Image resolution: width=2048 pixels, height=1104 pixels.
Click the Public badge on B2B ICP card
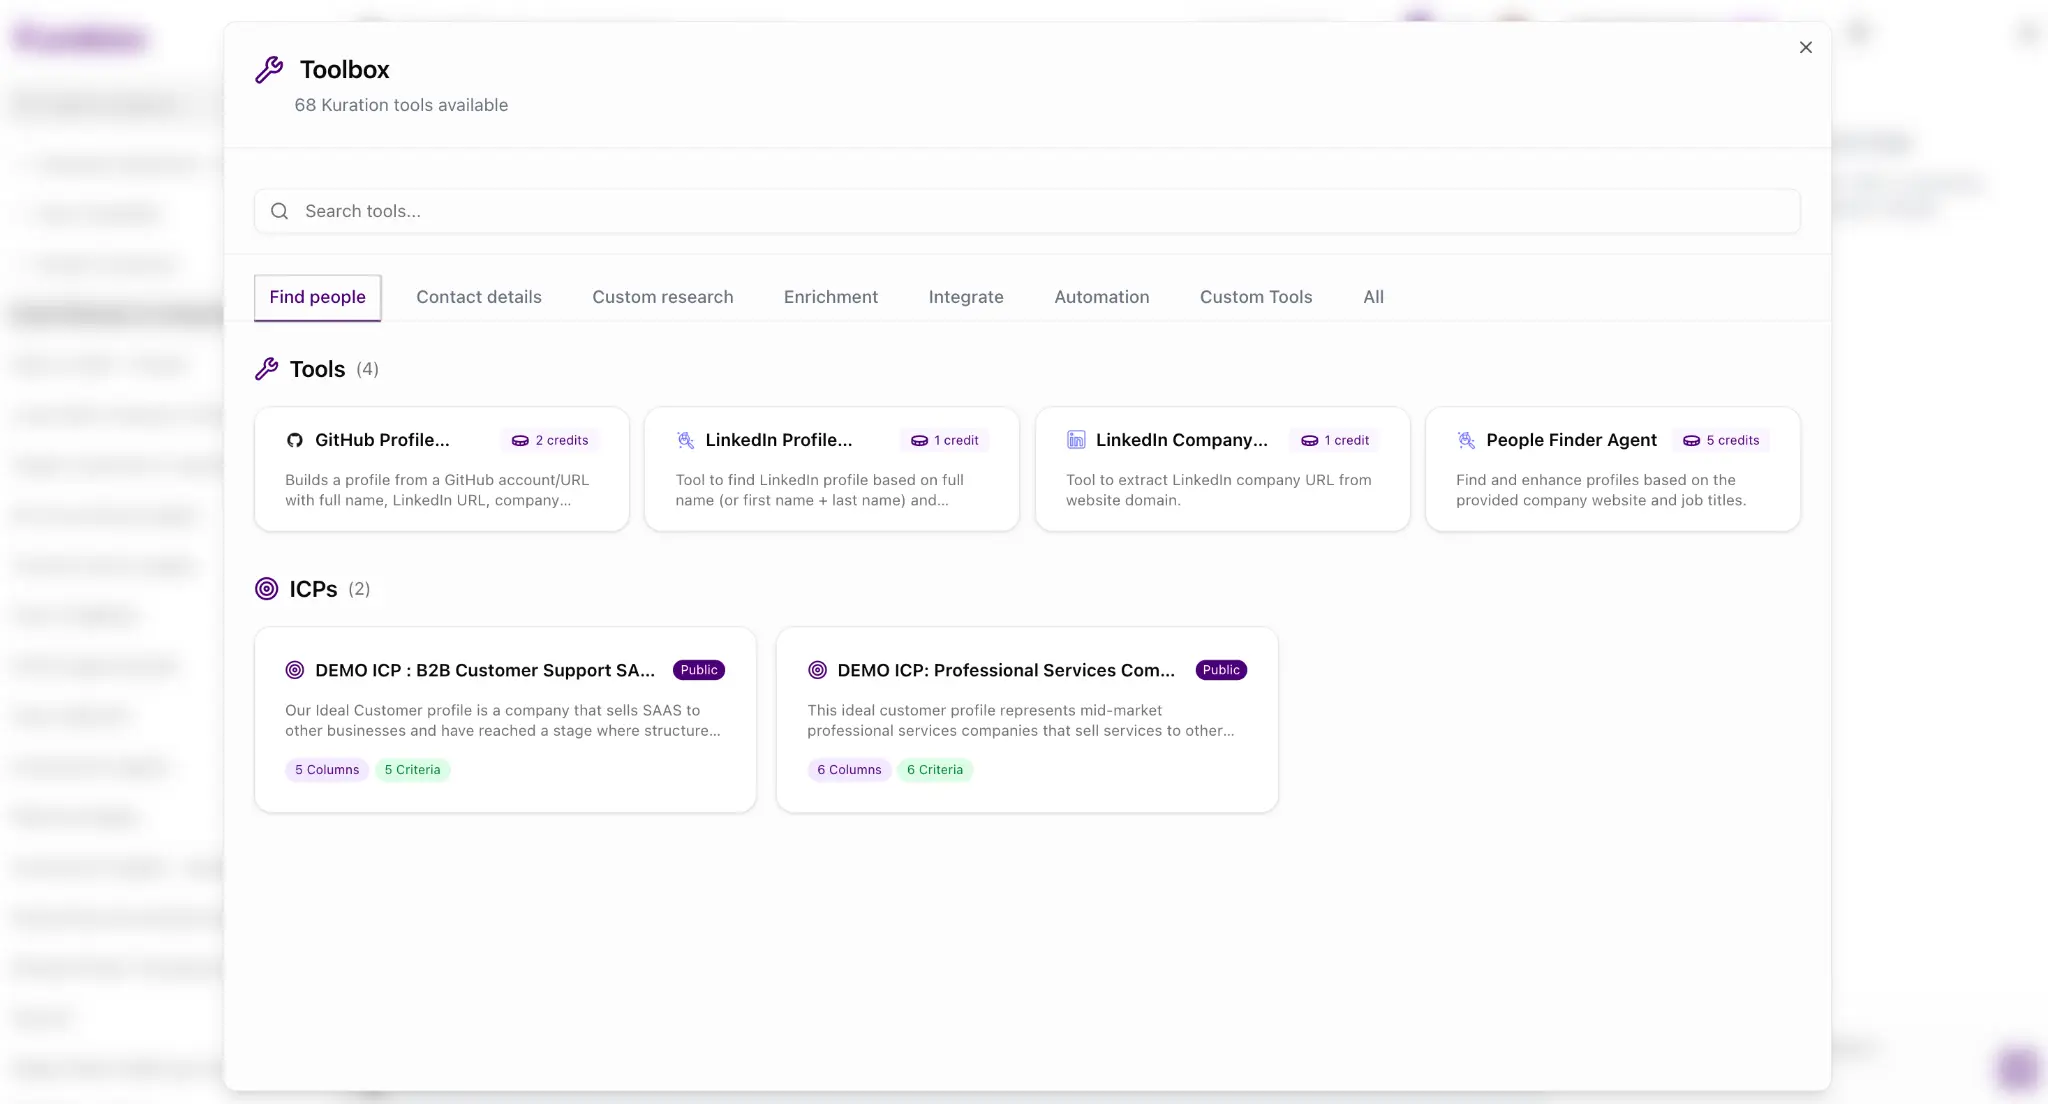click(x=698, y=670)
